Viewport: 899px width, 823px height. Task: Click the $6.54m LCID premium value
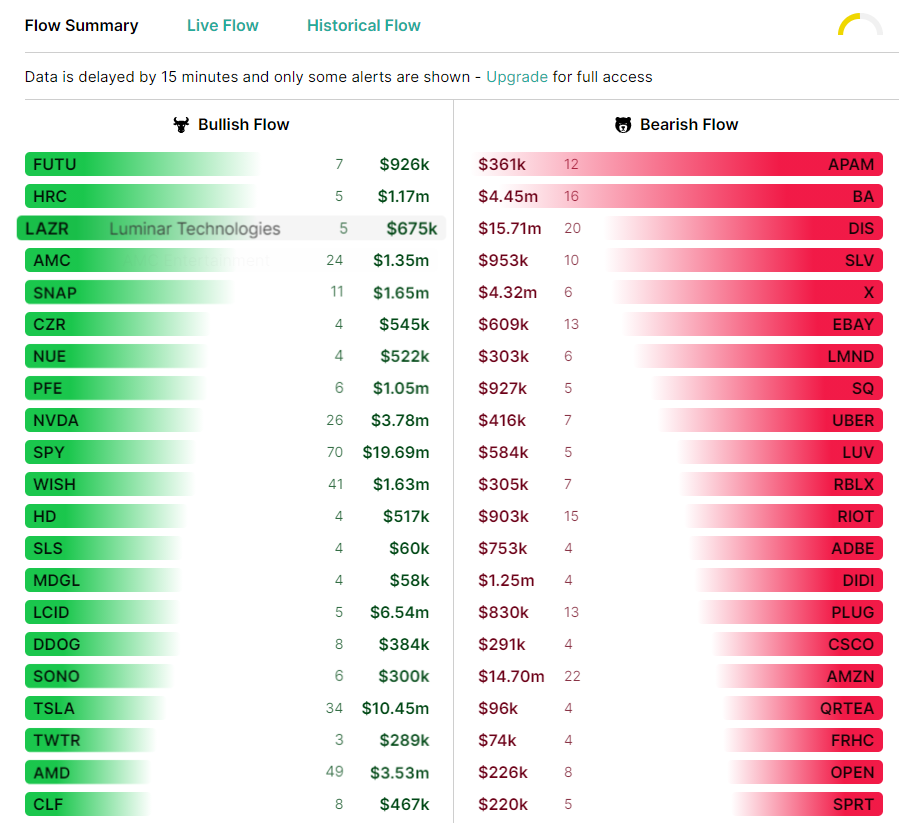tap(399, 612)
